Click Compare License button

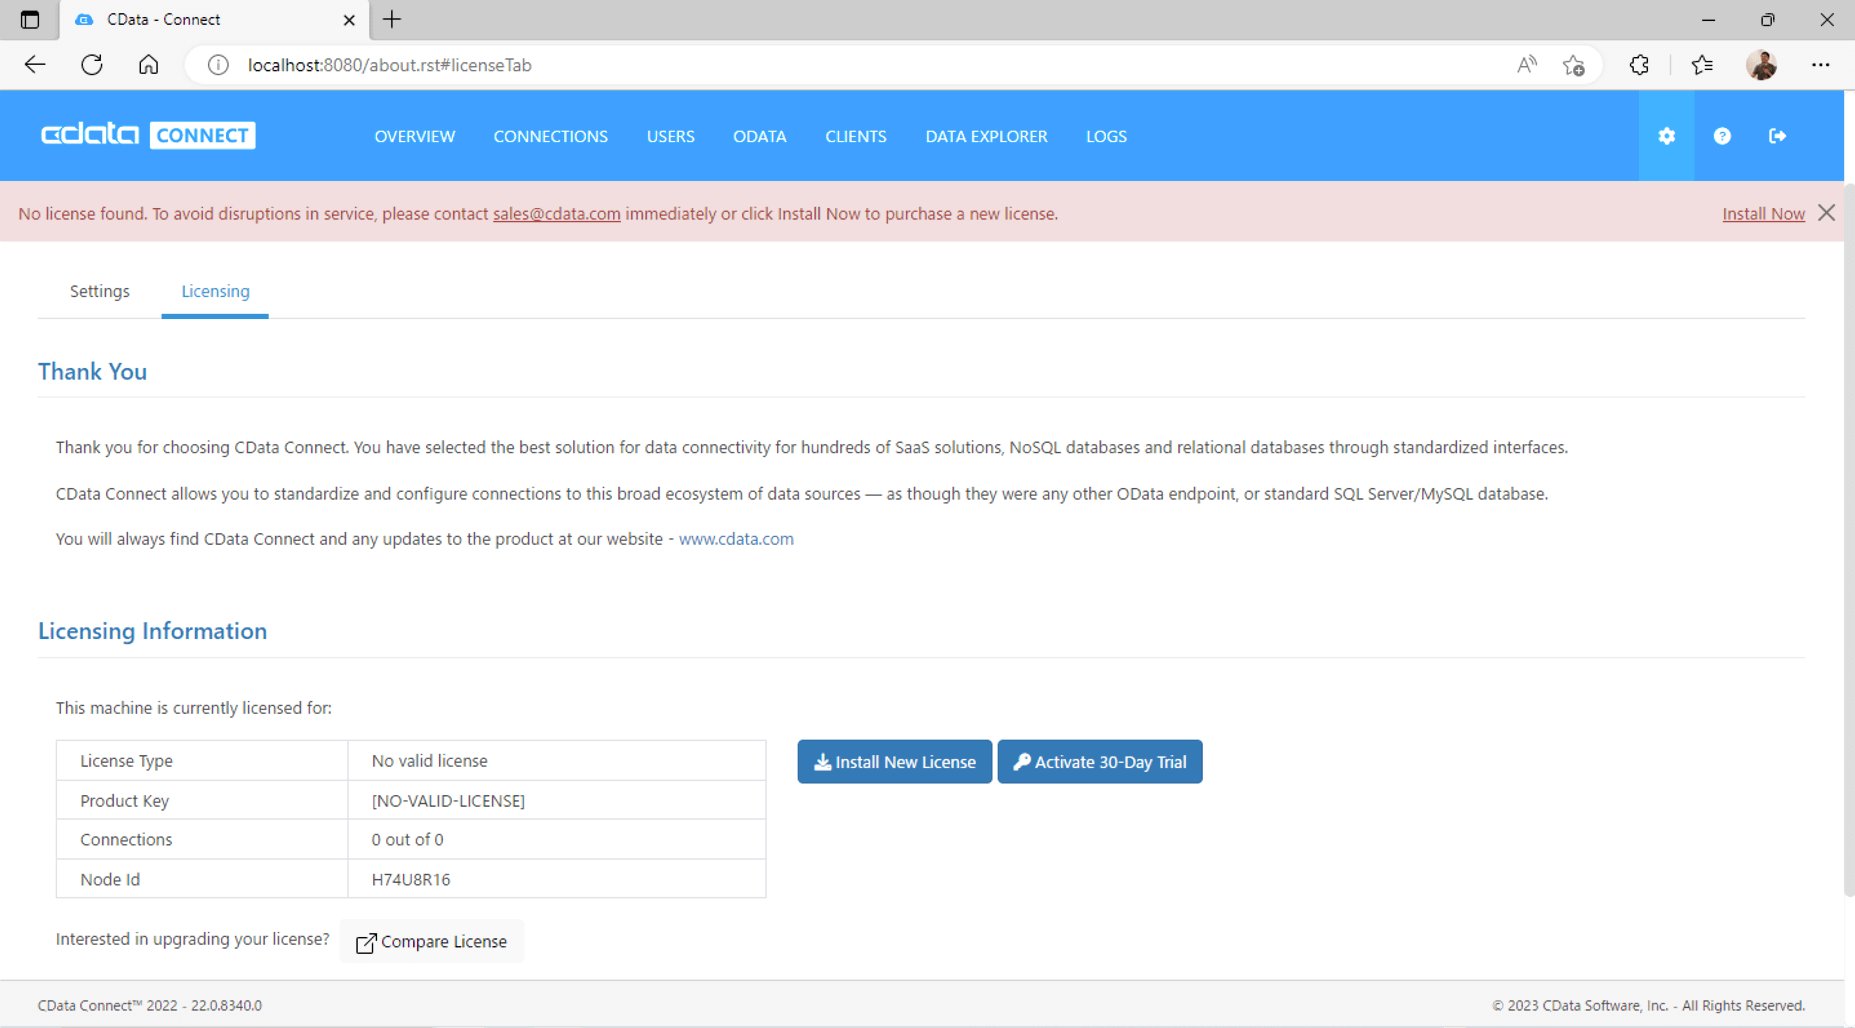[x=432, y=942]
